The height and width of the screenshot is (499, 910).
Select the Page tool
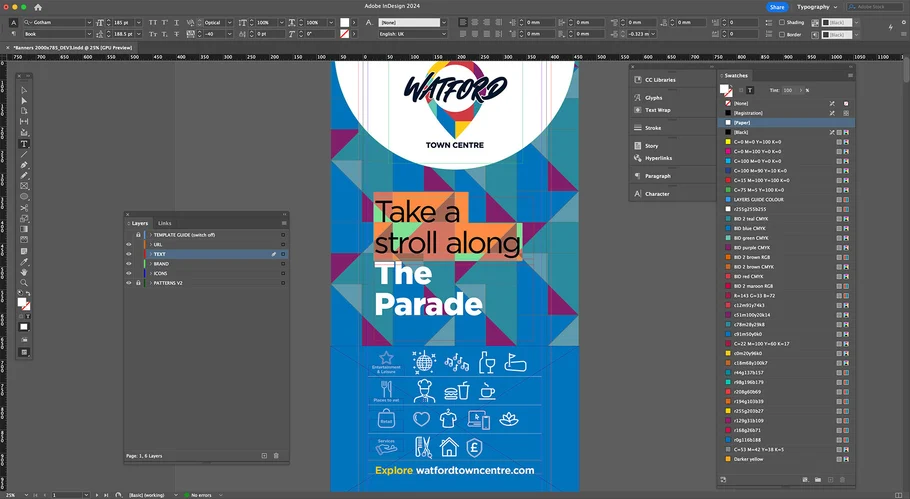coord(24,111)
